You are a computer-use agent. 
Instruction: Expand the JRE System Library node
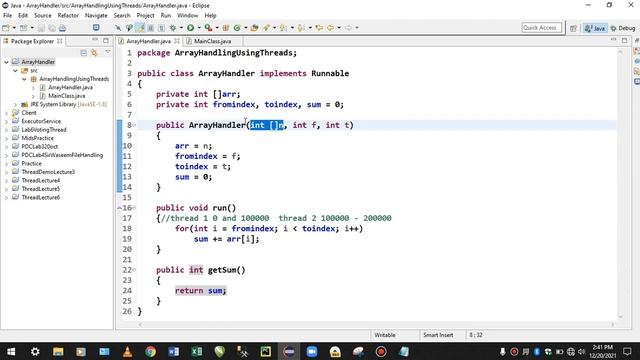pos(15,104)
